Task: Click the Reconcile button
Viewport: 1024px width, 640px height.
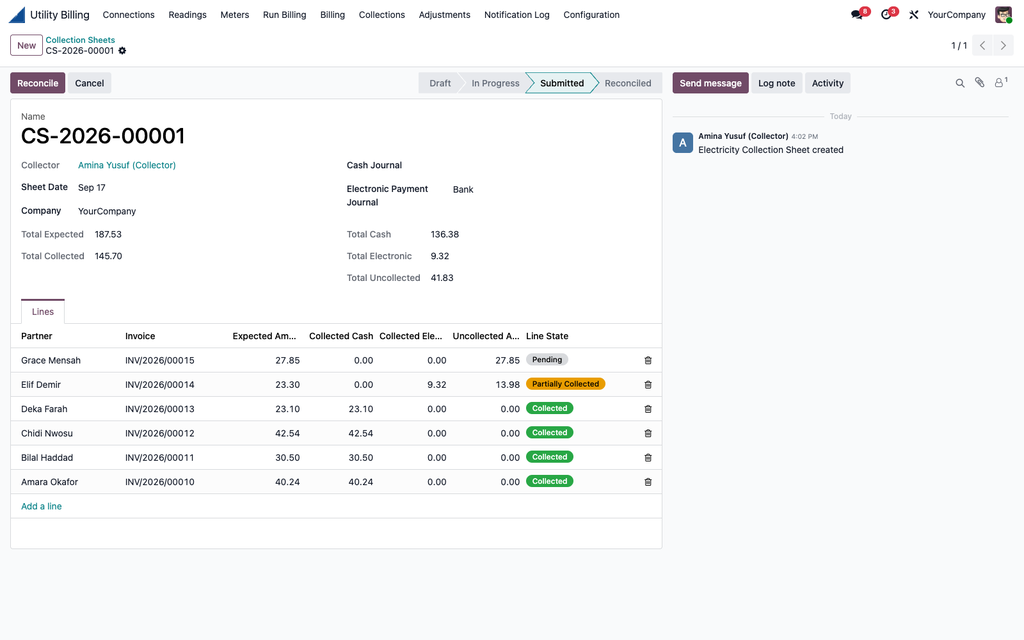Action: pos(37,83)
